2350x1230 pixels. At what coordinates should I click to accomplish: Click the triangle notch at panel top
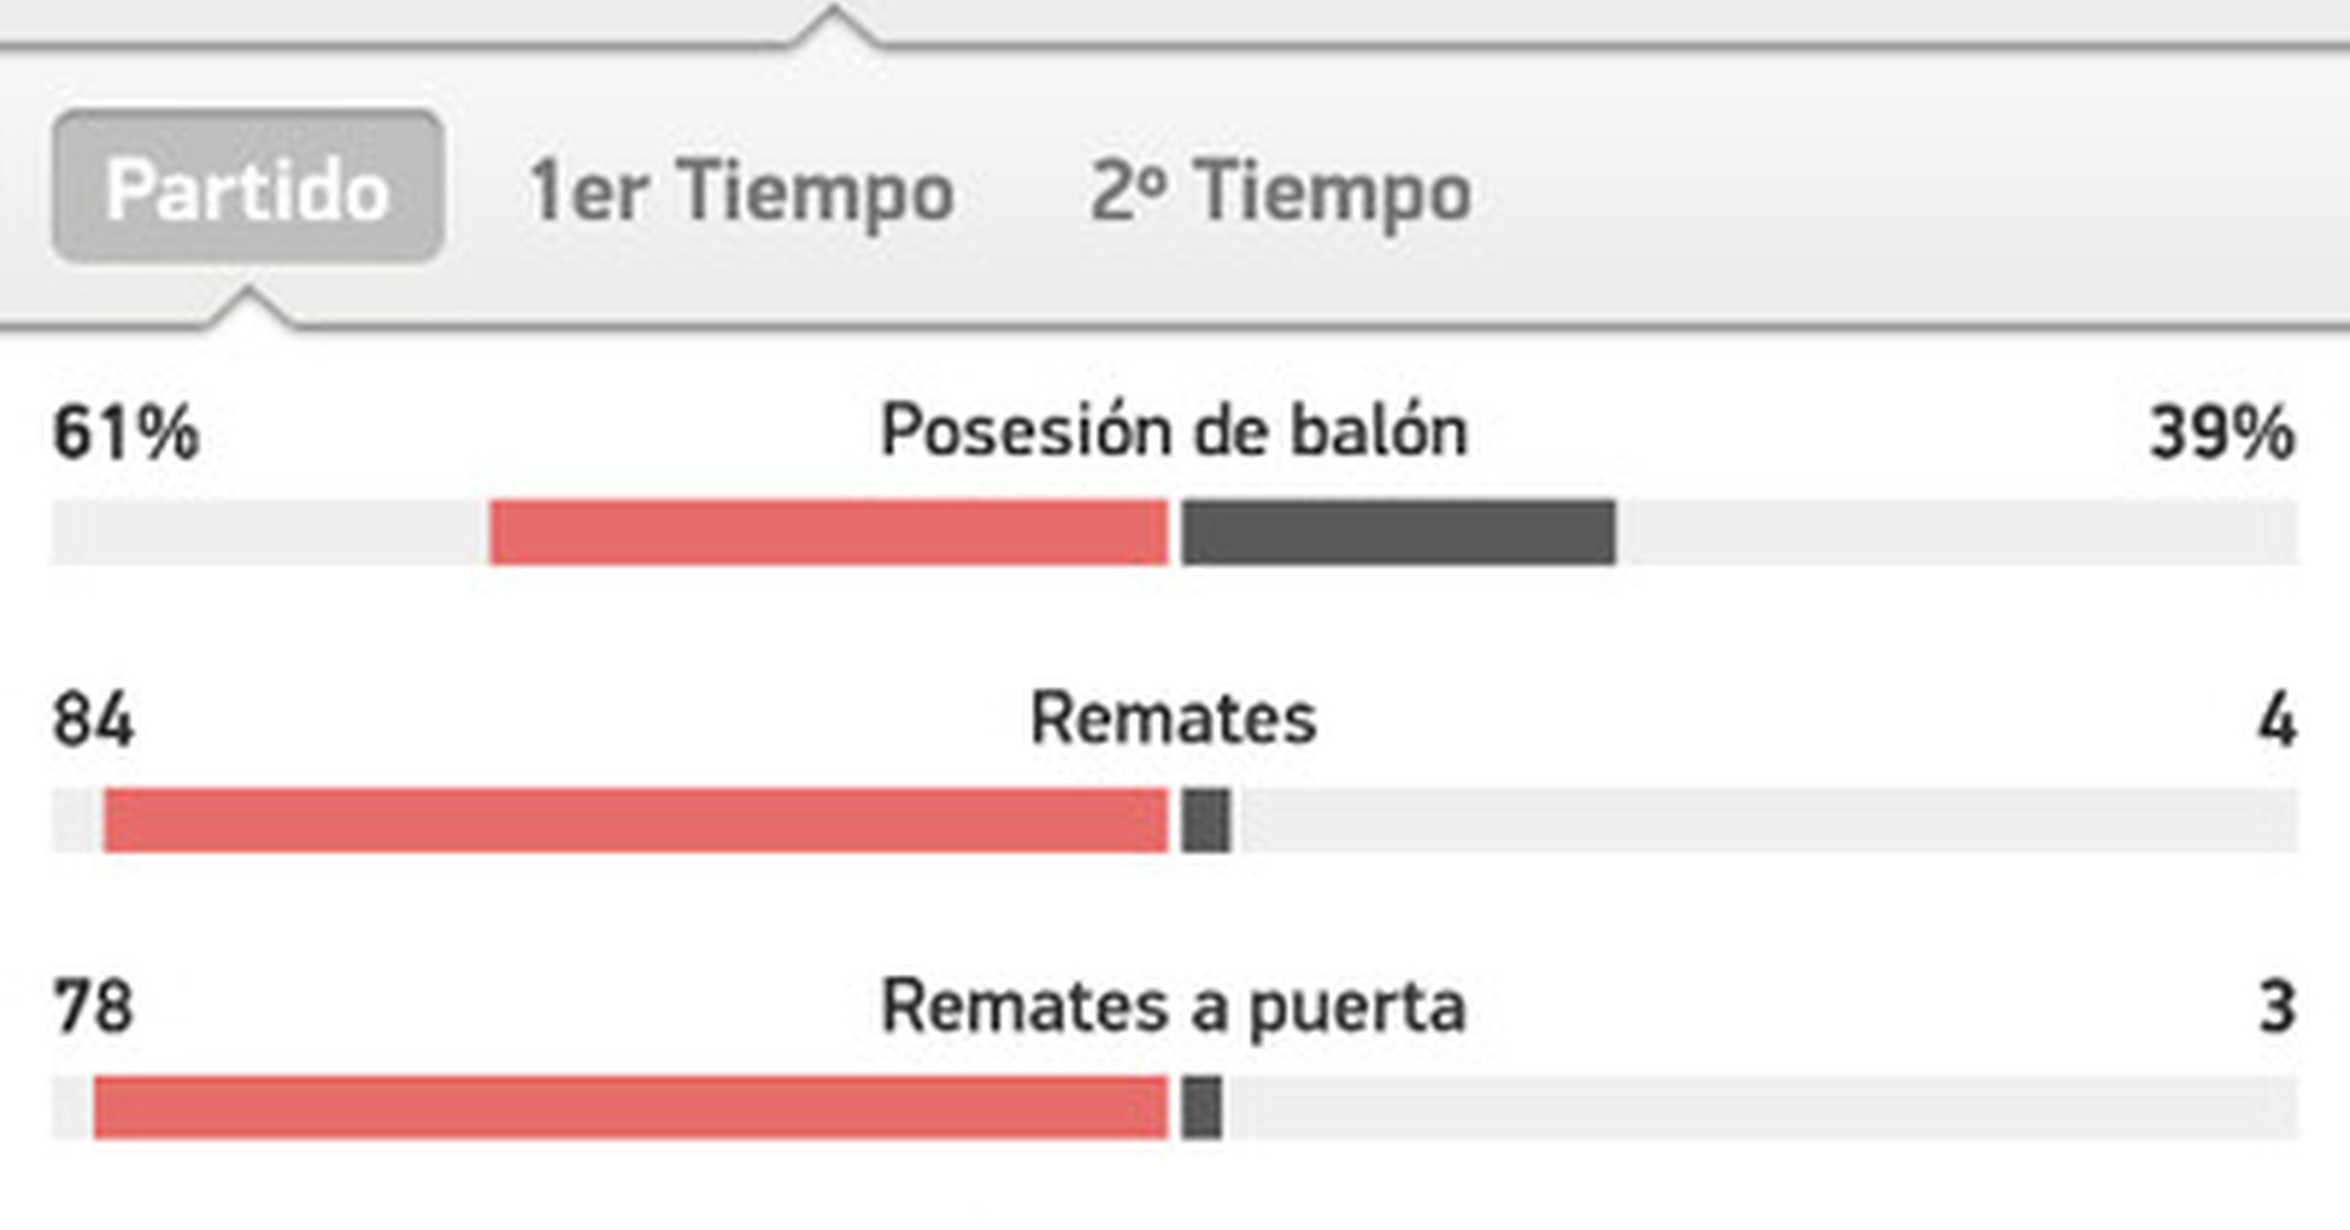(x=833, y=24)
